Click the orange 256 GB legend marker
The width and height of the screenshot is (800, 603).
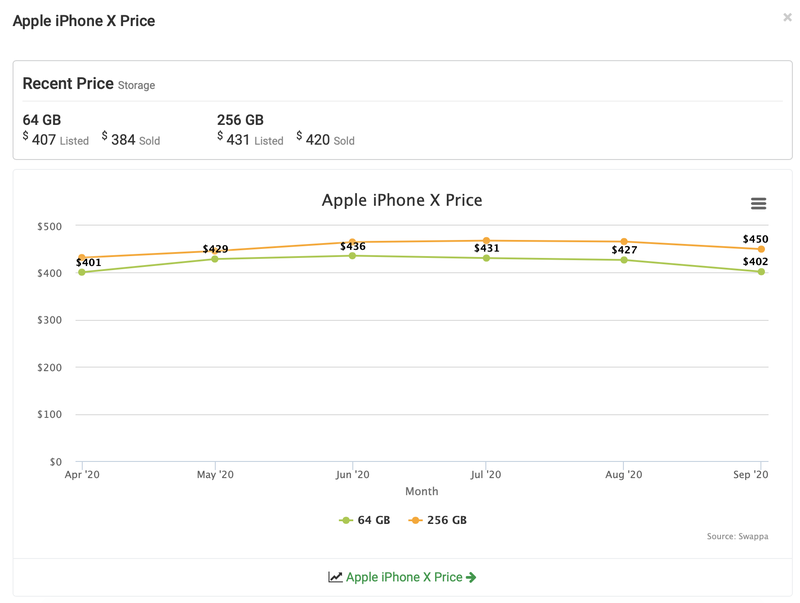click(415, 520)
